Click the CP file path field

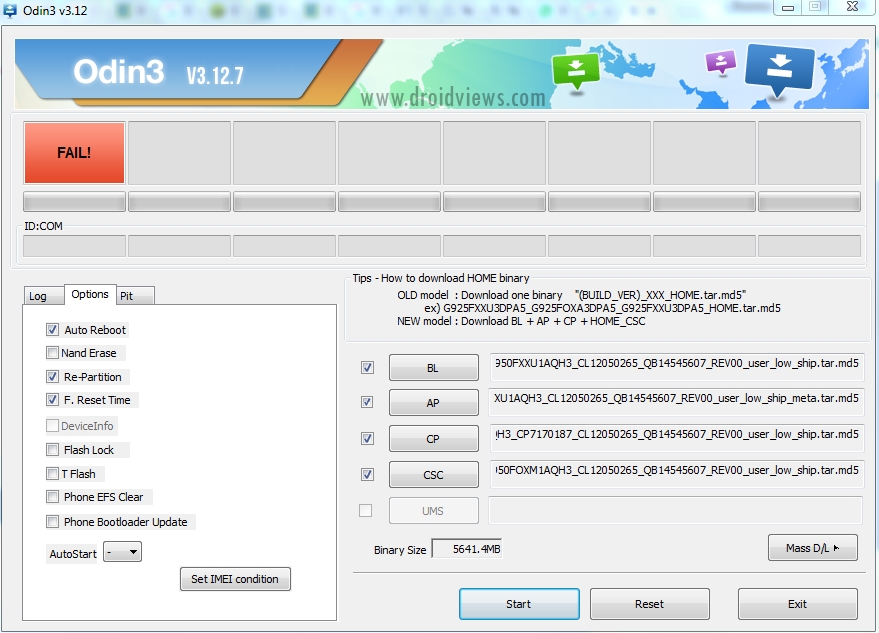pyautogui.click(x=676, y=438)
